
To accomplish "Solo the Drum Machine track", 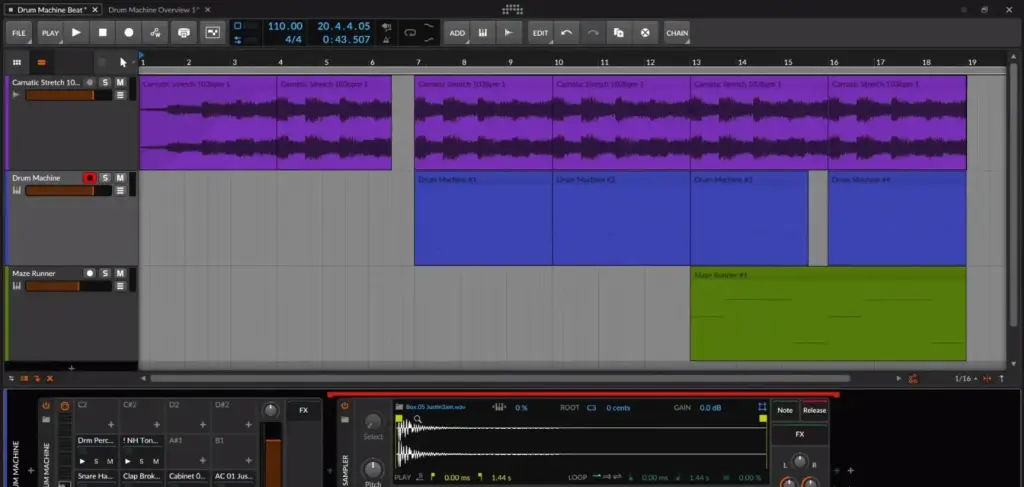I will (x=106, y=178).
